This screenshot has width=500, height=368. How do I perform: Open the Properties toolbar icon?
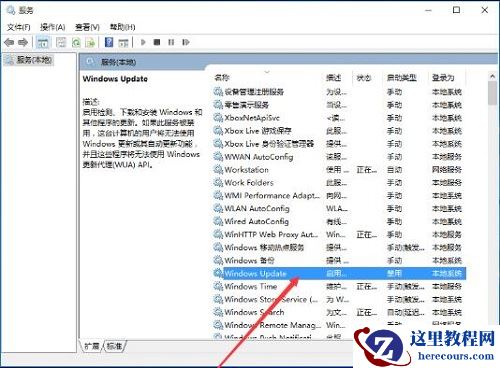coord(61,42)
